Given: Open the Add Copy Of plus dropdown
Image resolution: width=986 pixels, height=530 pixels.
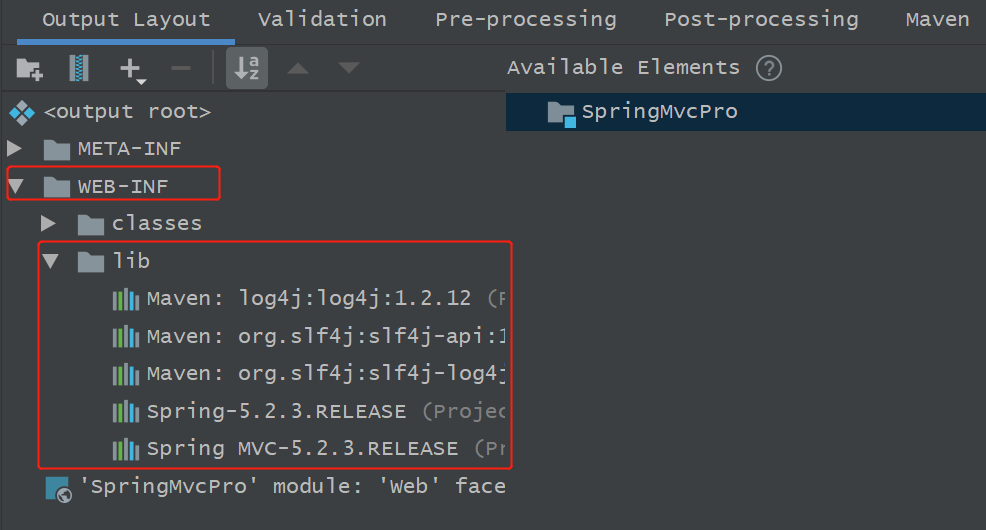Looking at the screenshot, I should (x=133, y=69).
